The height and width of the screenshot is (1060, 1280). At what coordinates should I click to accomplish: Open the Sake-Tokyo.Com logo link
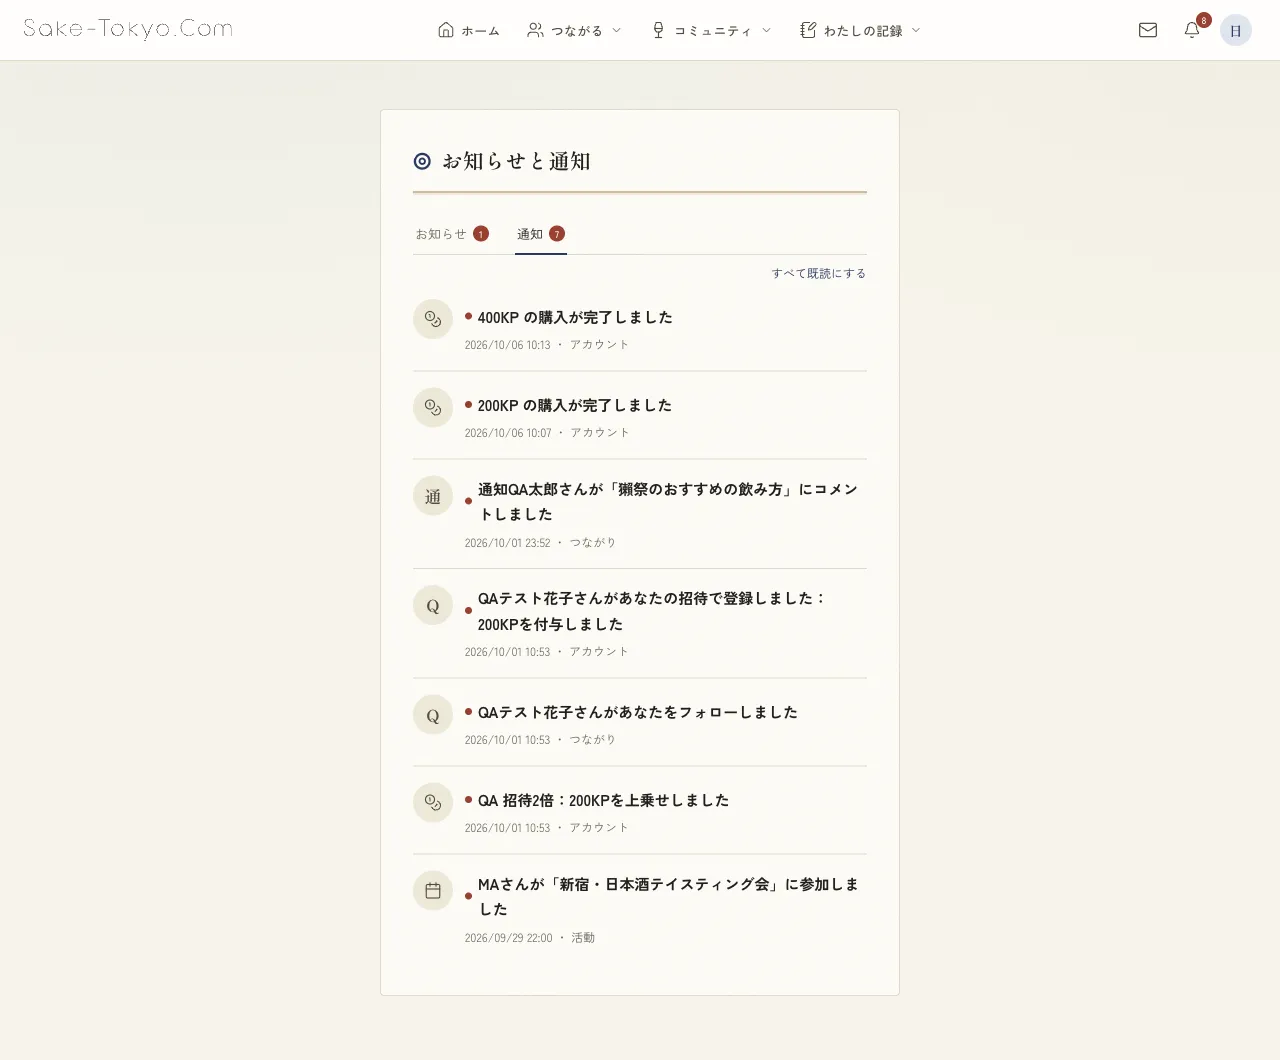click(128, 29)
